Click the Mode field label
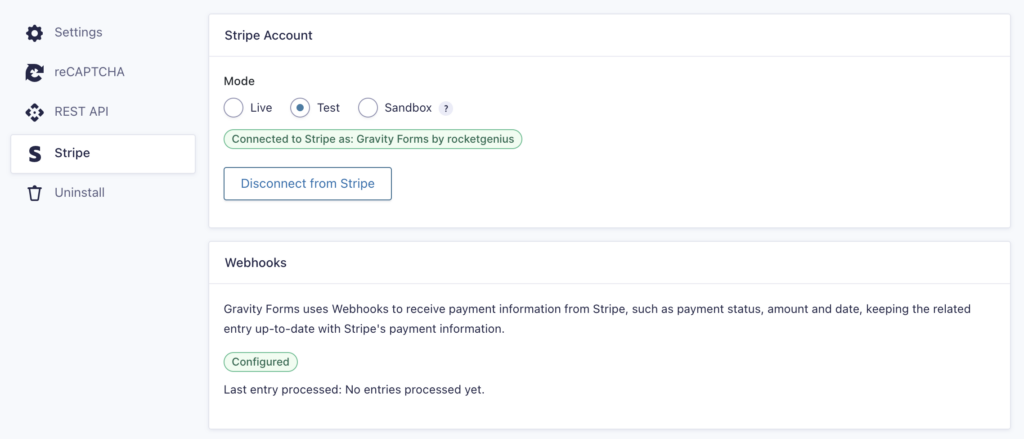Image resolution: width=1024 pixels, height=439 pixels. (239, 82)
